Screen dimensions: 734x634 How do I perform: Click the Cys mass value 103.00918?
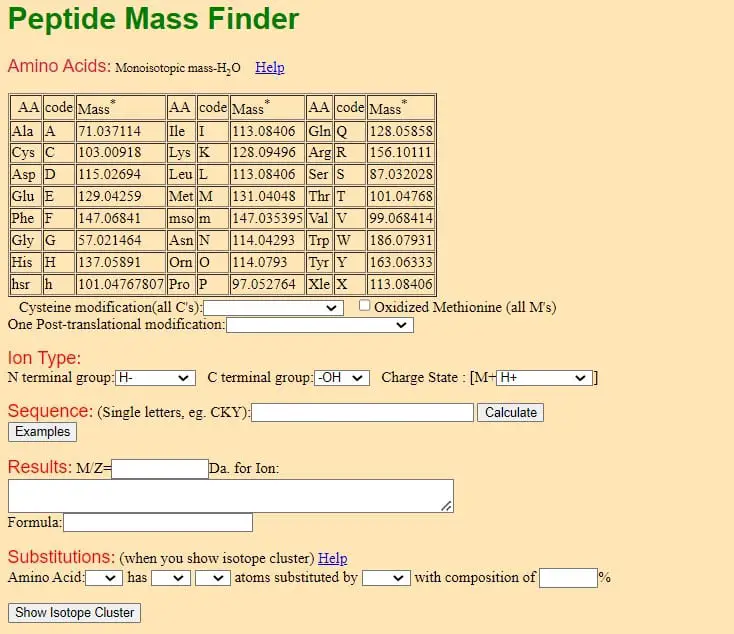click(x=110, y=153)
